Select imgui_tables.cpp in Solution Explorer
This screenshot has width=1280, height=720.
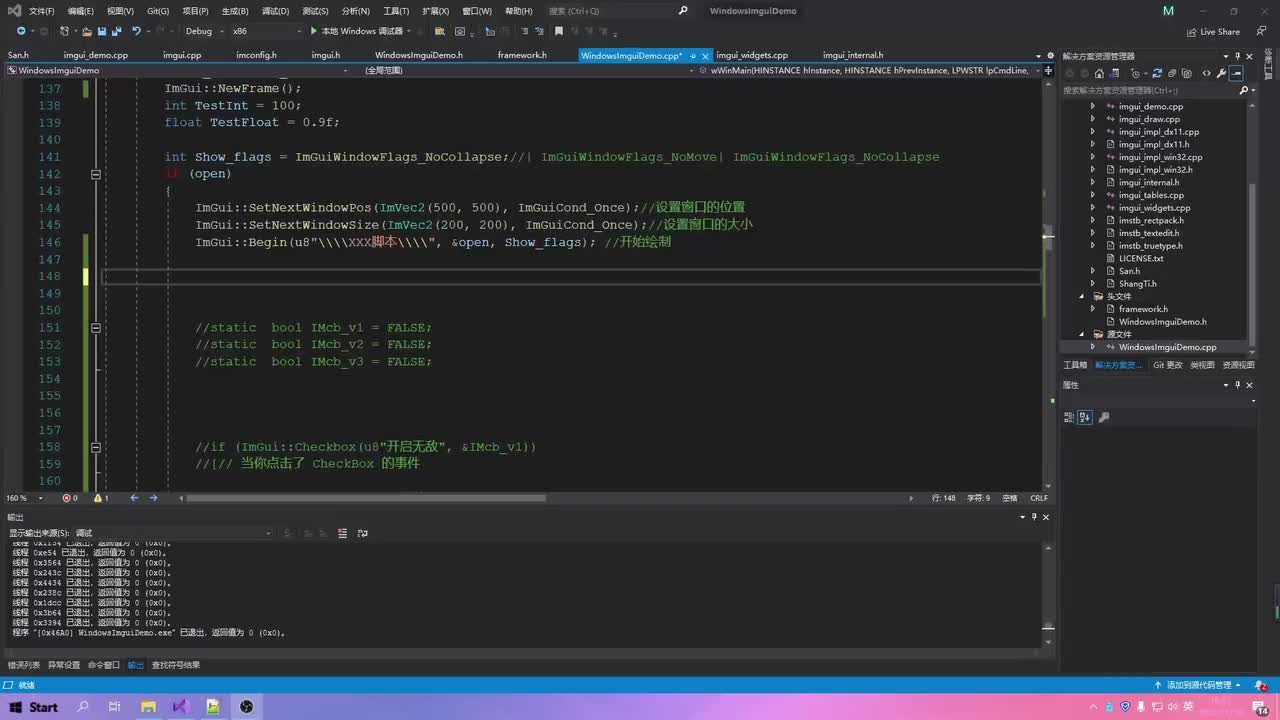coord(1151,196)
